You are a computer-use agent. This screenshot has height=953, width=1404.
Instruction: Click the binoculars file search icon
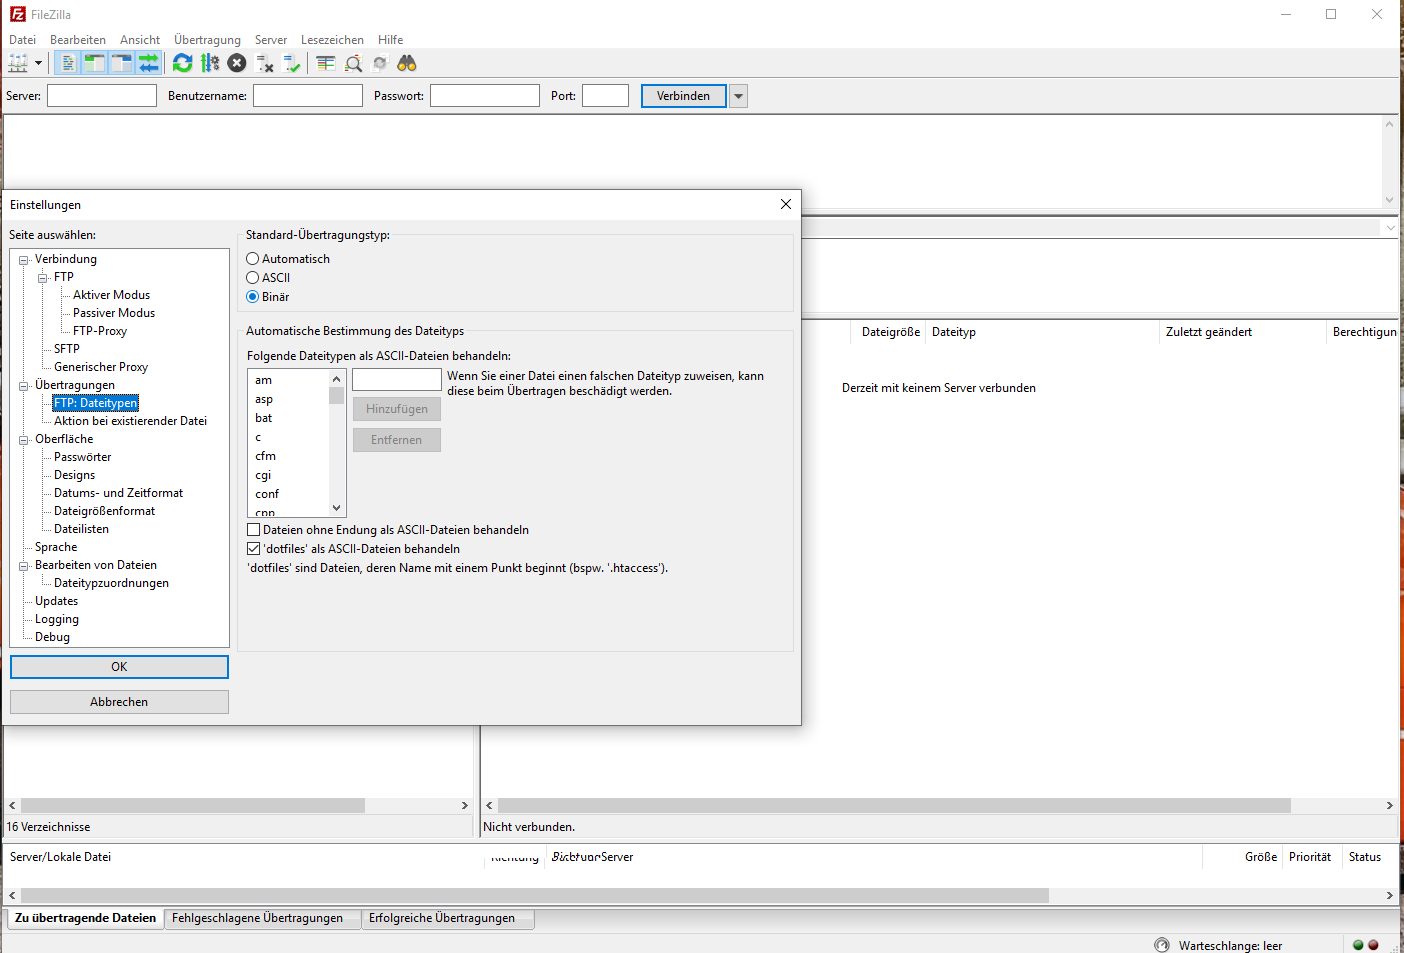(406, 63)
